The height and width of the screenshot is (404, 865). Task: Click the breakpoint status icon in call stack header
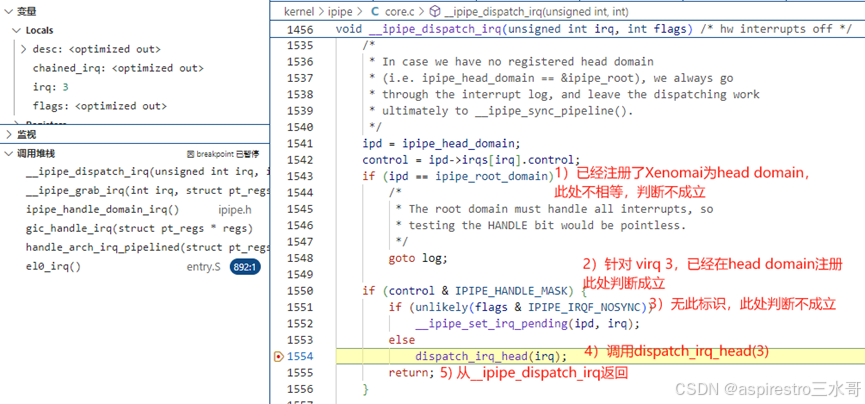(x=190, y=154)
